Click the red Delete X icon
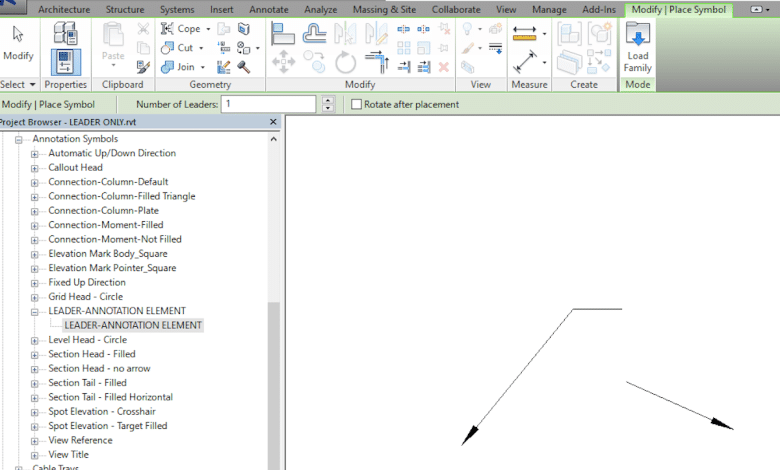 444,67
